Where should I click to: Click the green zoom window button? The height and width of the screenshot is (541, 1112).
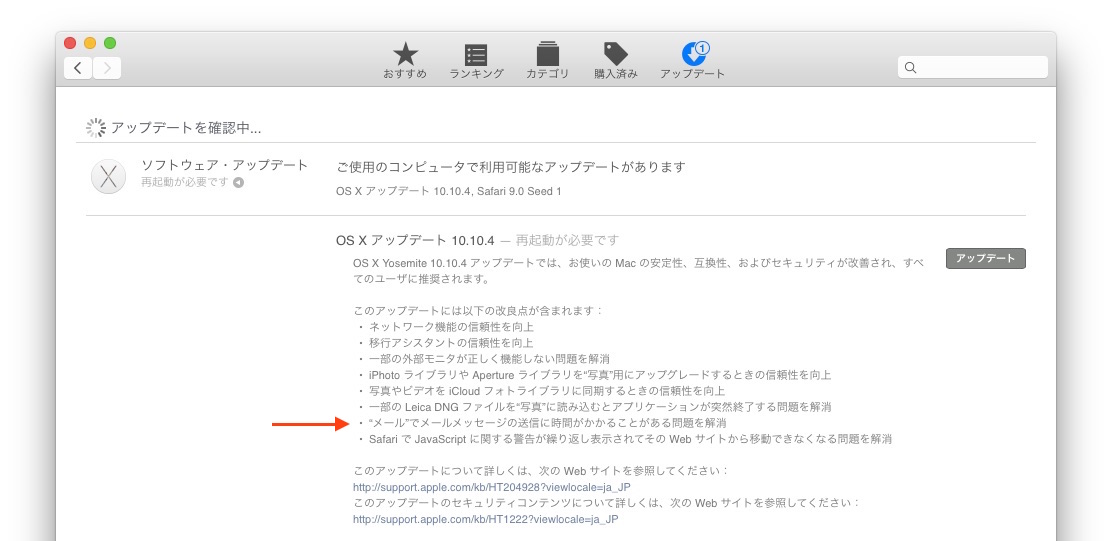tap(110, 43)
